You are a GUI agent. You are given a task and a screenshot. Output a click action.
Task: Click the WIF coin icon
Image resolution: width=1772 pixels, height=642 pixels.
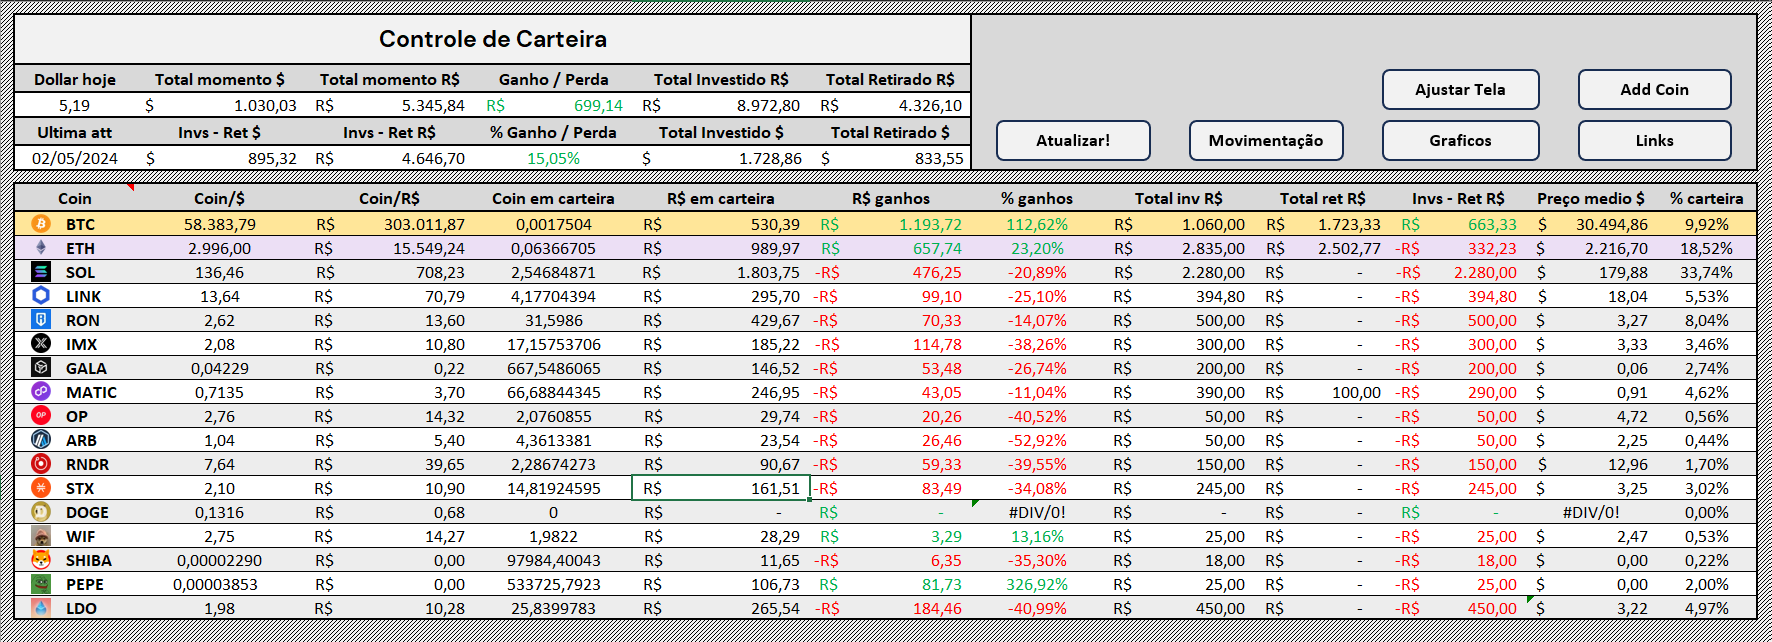tap(41, 536)
